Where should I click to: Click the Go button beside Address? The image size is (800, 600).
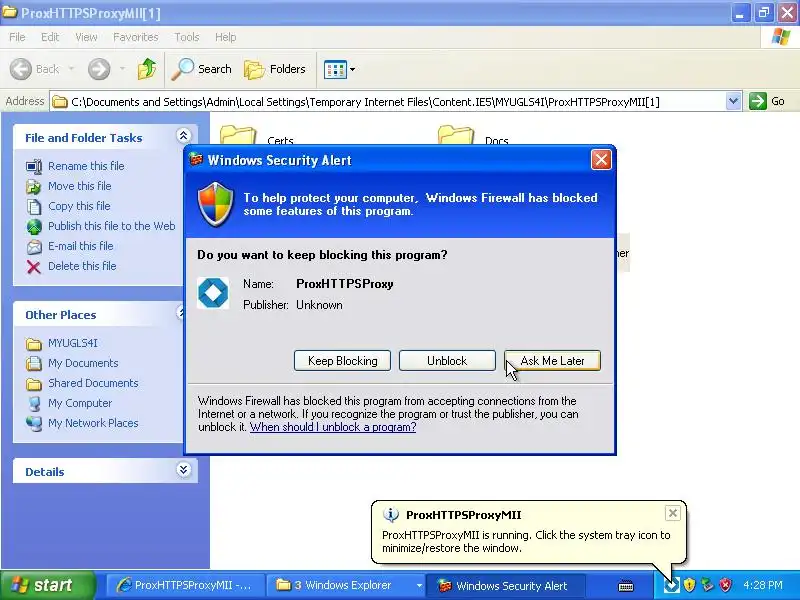click(766, 101)
